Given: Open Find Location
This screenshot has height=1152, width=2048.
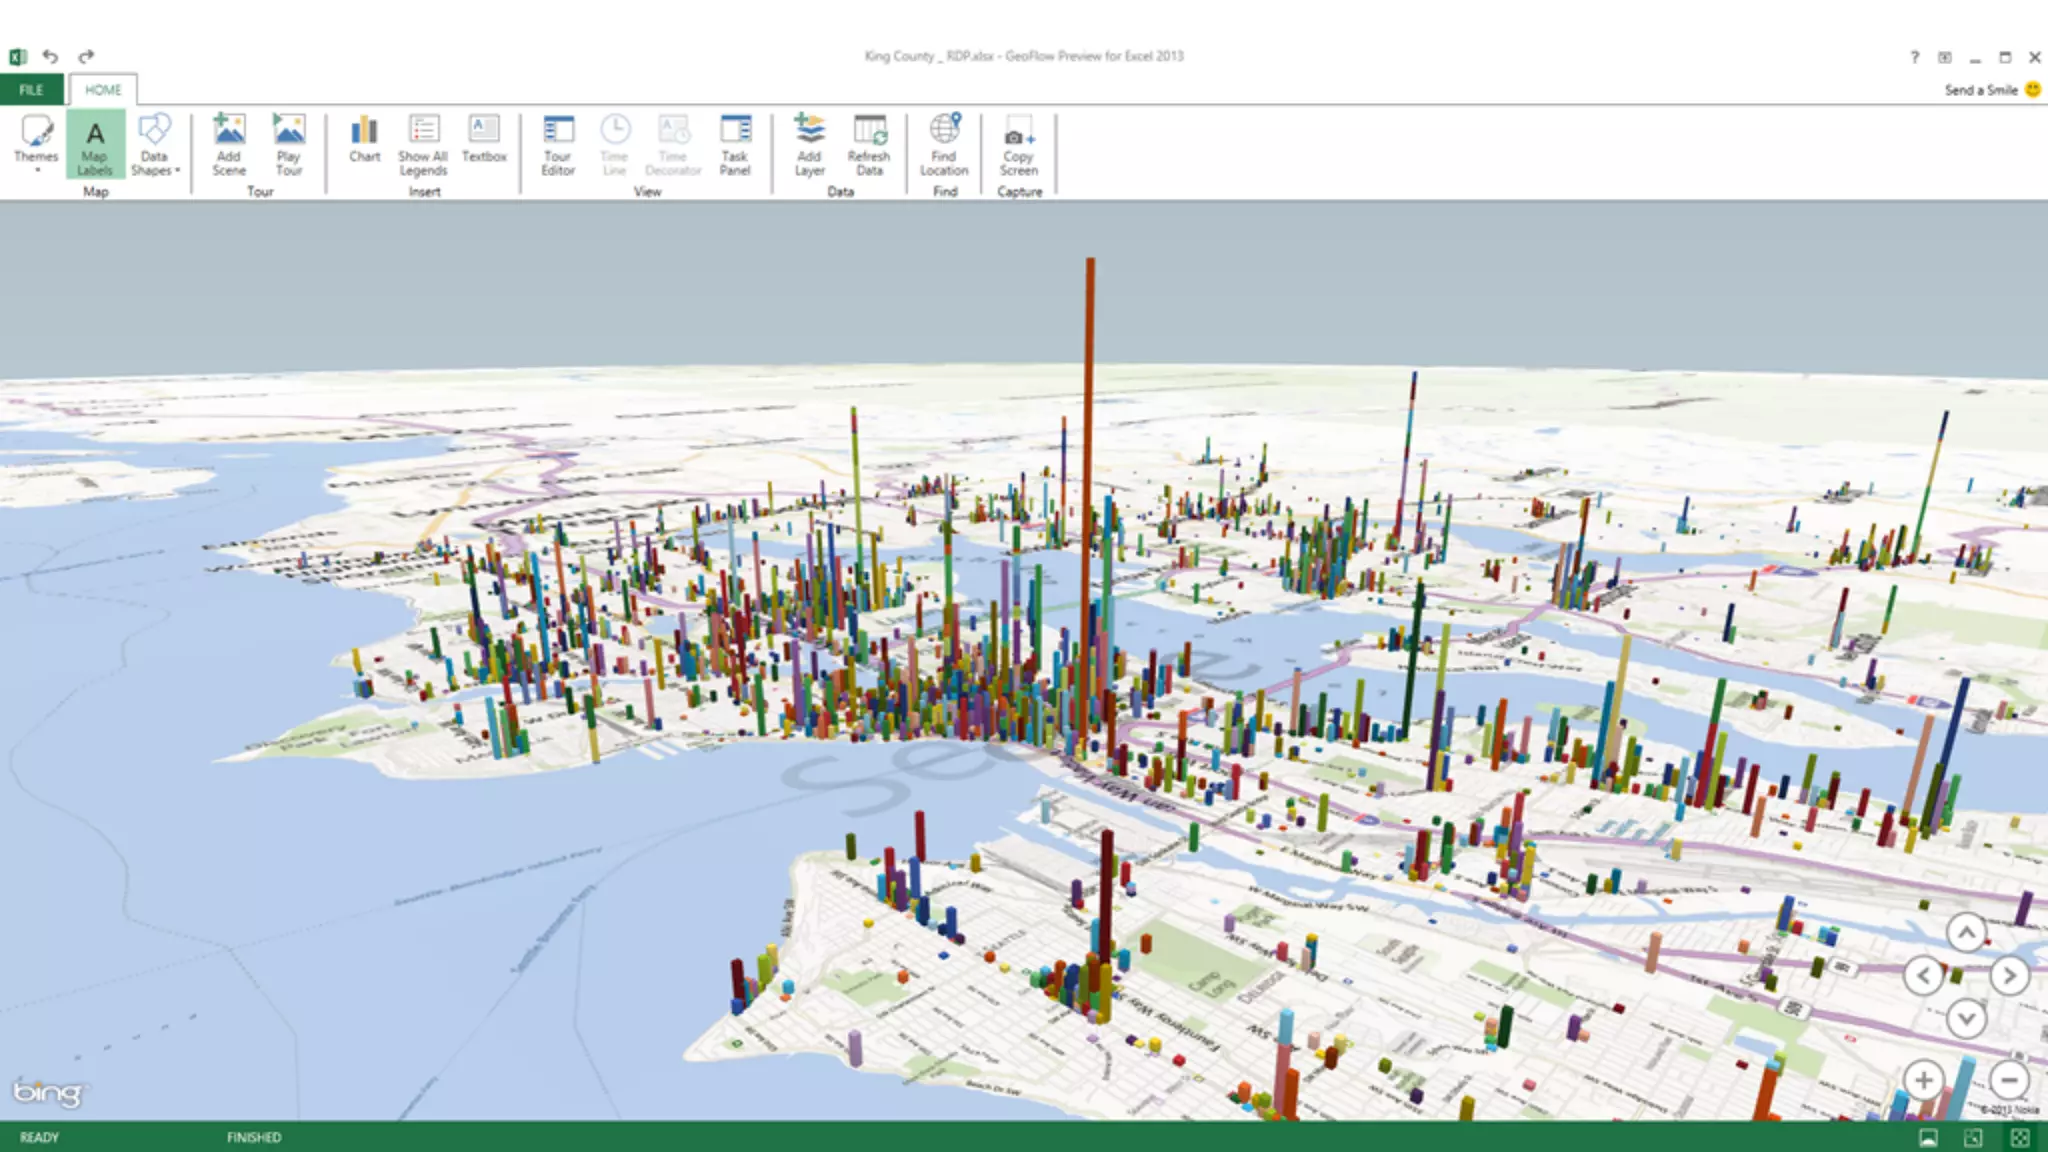Looking at the screenshot, I should click(x=944, y=143).
